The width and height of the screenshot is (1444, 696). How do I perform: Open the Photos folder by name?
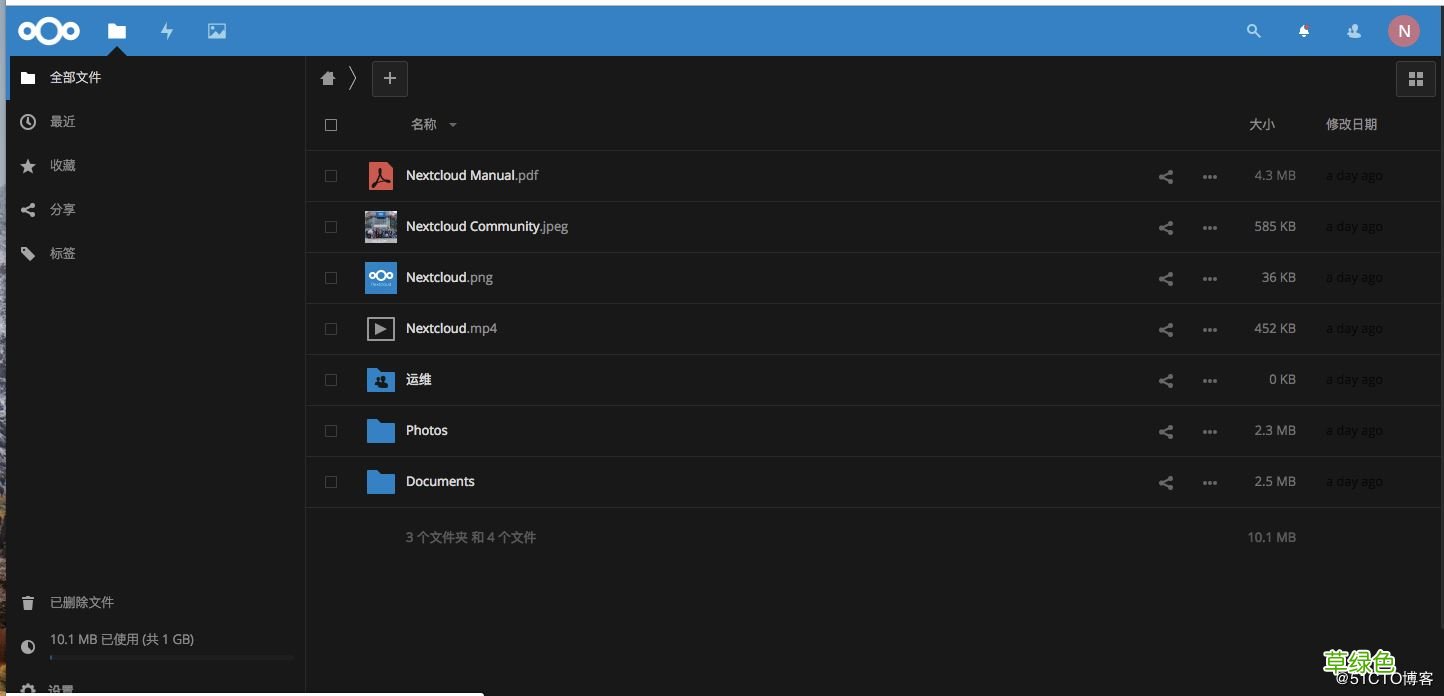click(427, 431)
